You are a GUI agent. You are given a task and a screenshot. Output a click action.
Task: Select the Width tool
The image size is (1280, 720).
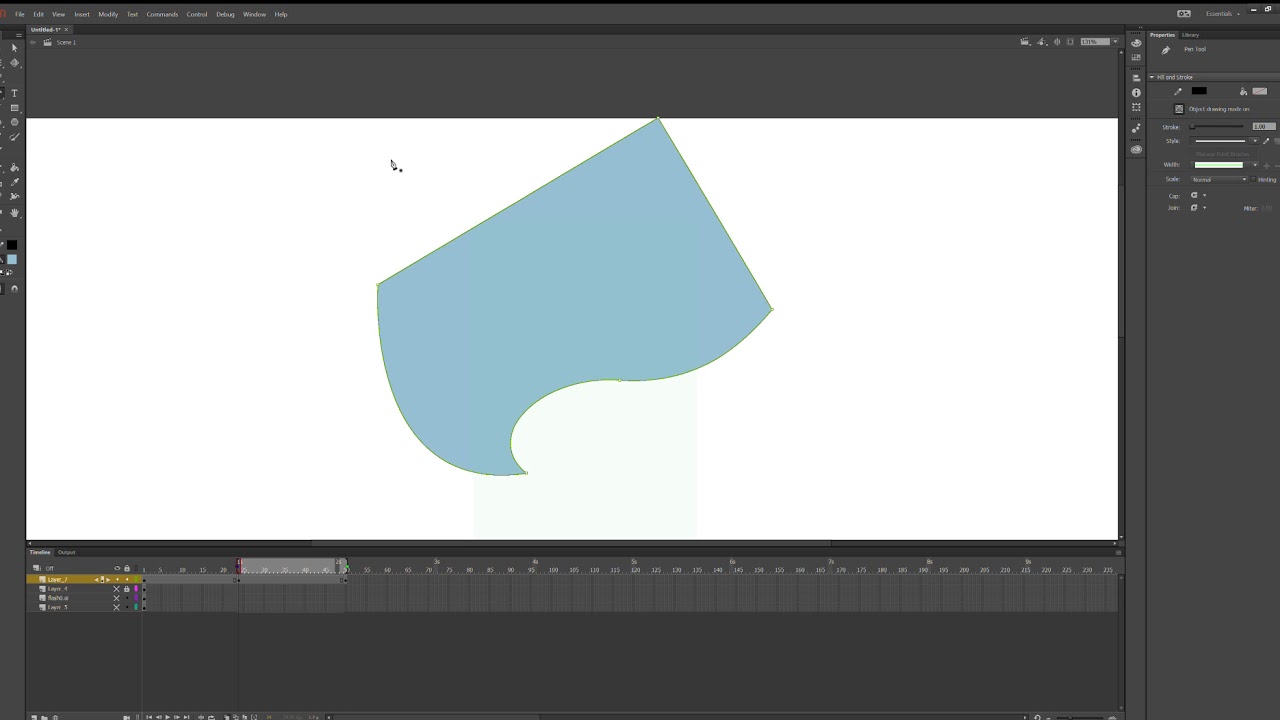14,195
